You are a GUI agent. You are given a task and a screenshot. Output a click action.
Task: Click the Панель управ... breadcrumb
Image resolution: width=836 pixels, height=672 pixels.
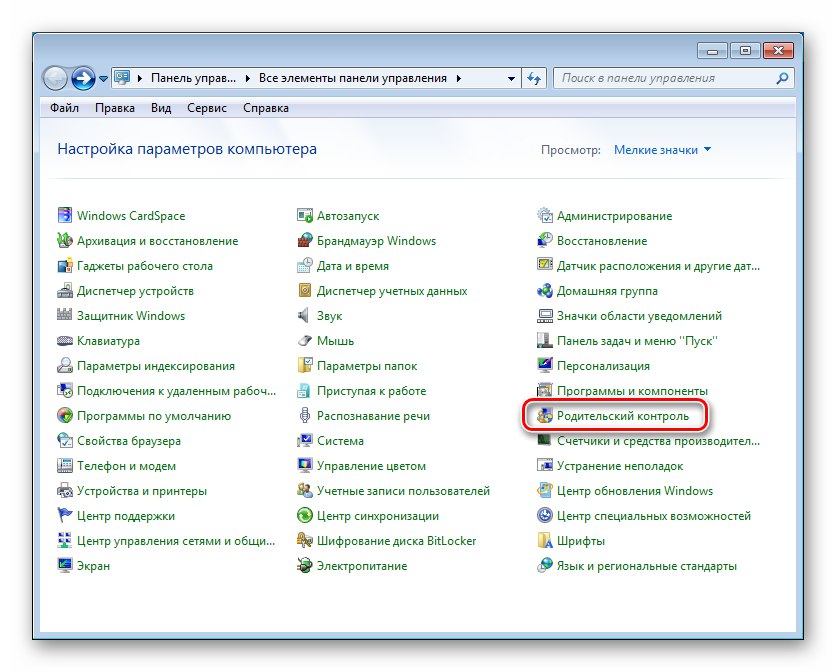pos(194,78)
